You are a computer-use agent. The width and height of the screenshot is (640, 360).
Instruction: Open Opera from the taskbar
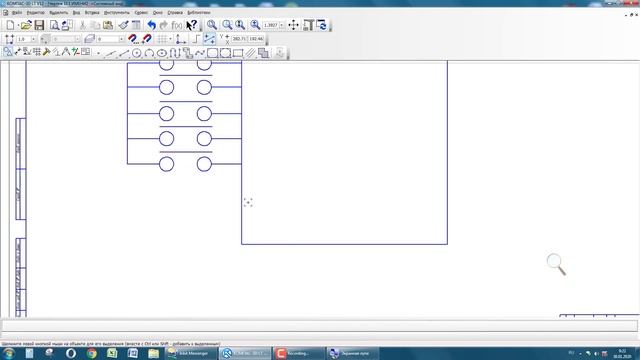click(71, 353)
